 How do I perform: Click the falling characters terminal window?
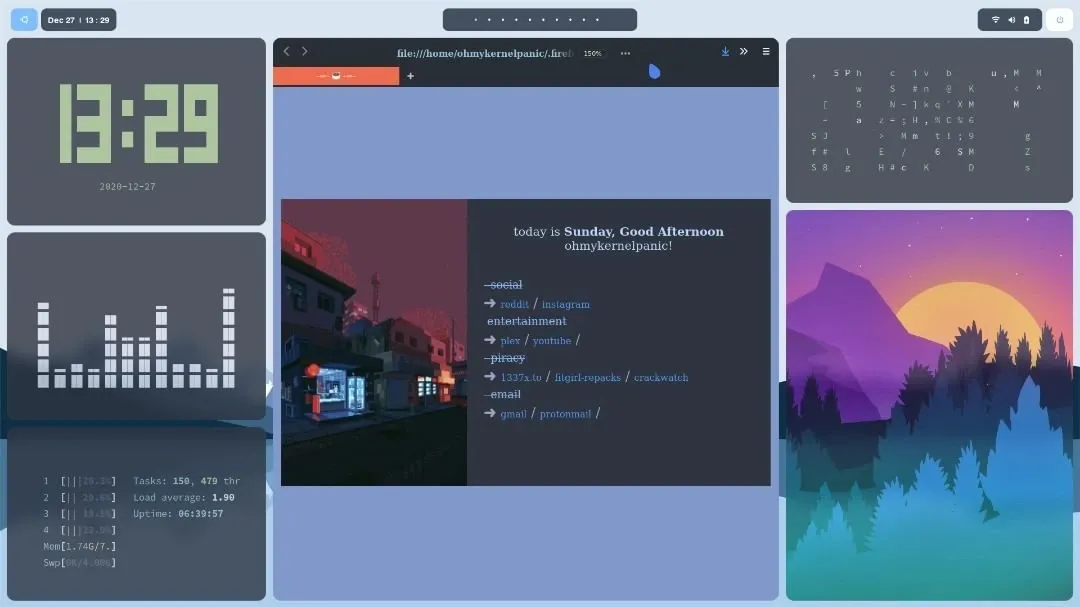[929, 121]
